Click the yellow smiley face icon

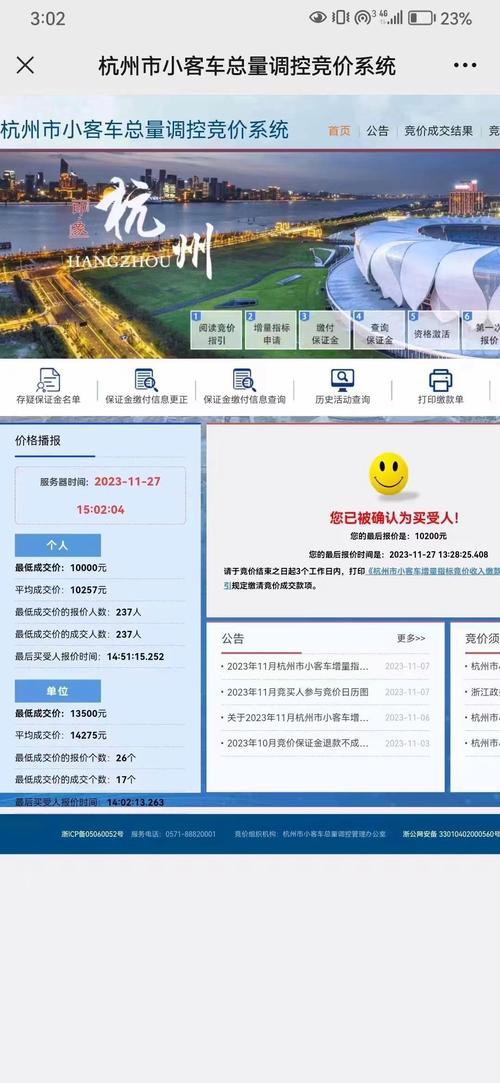(x=389, y=474)
